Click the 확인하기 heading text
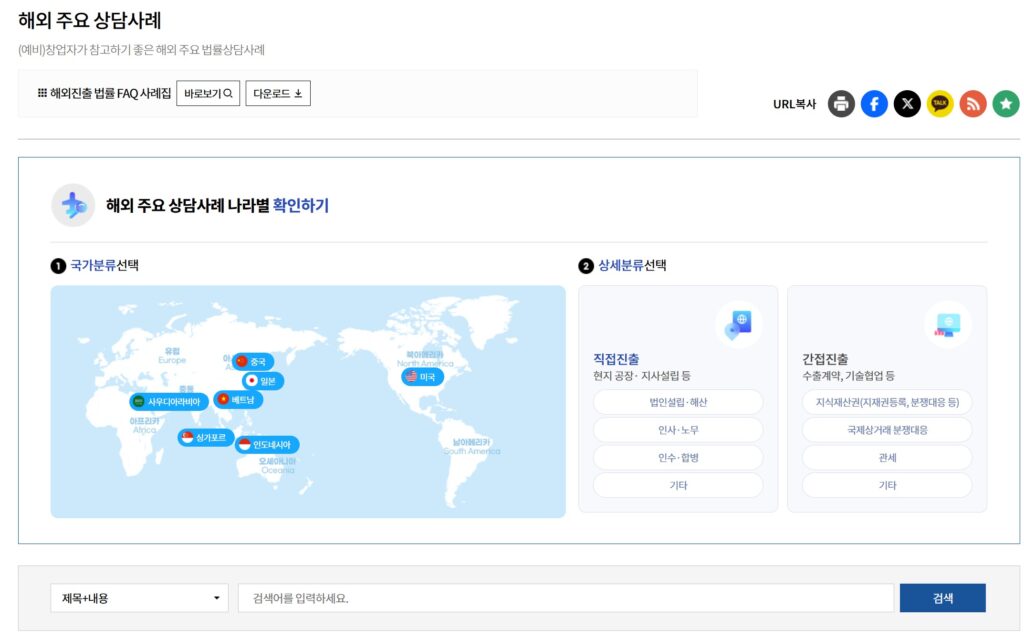This screenshot has height=639, width=1024. click(x=300, y=205)
